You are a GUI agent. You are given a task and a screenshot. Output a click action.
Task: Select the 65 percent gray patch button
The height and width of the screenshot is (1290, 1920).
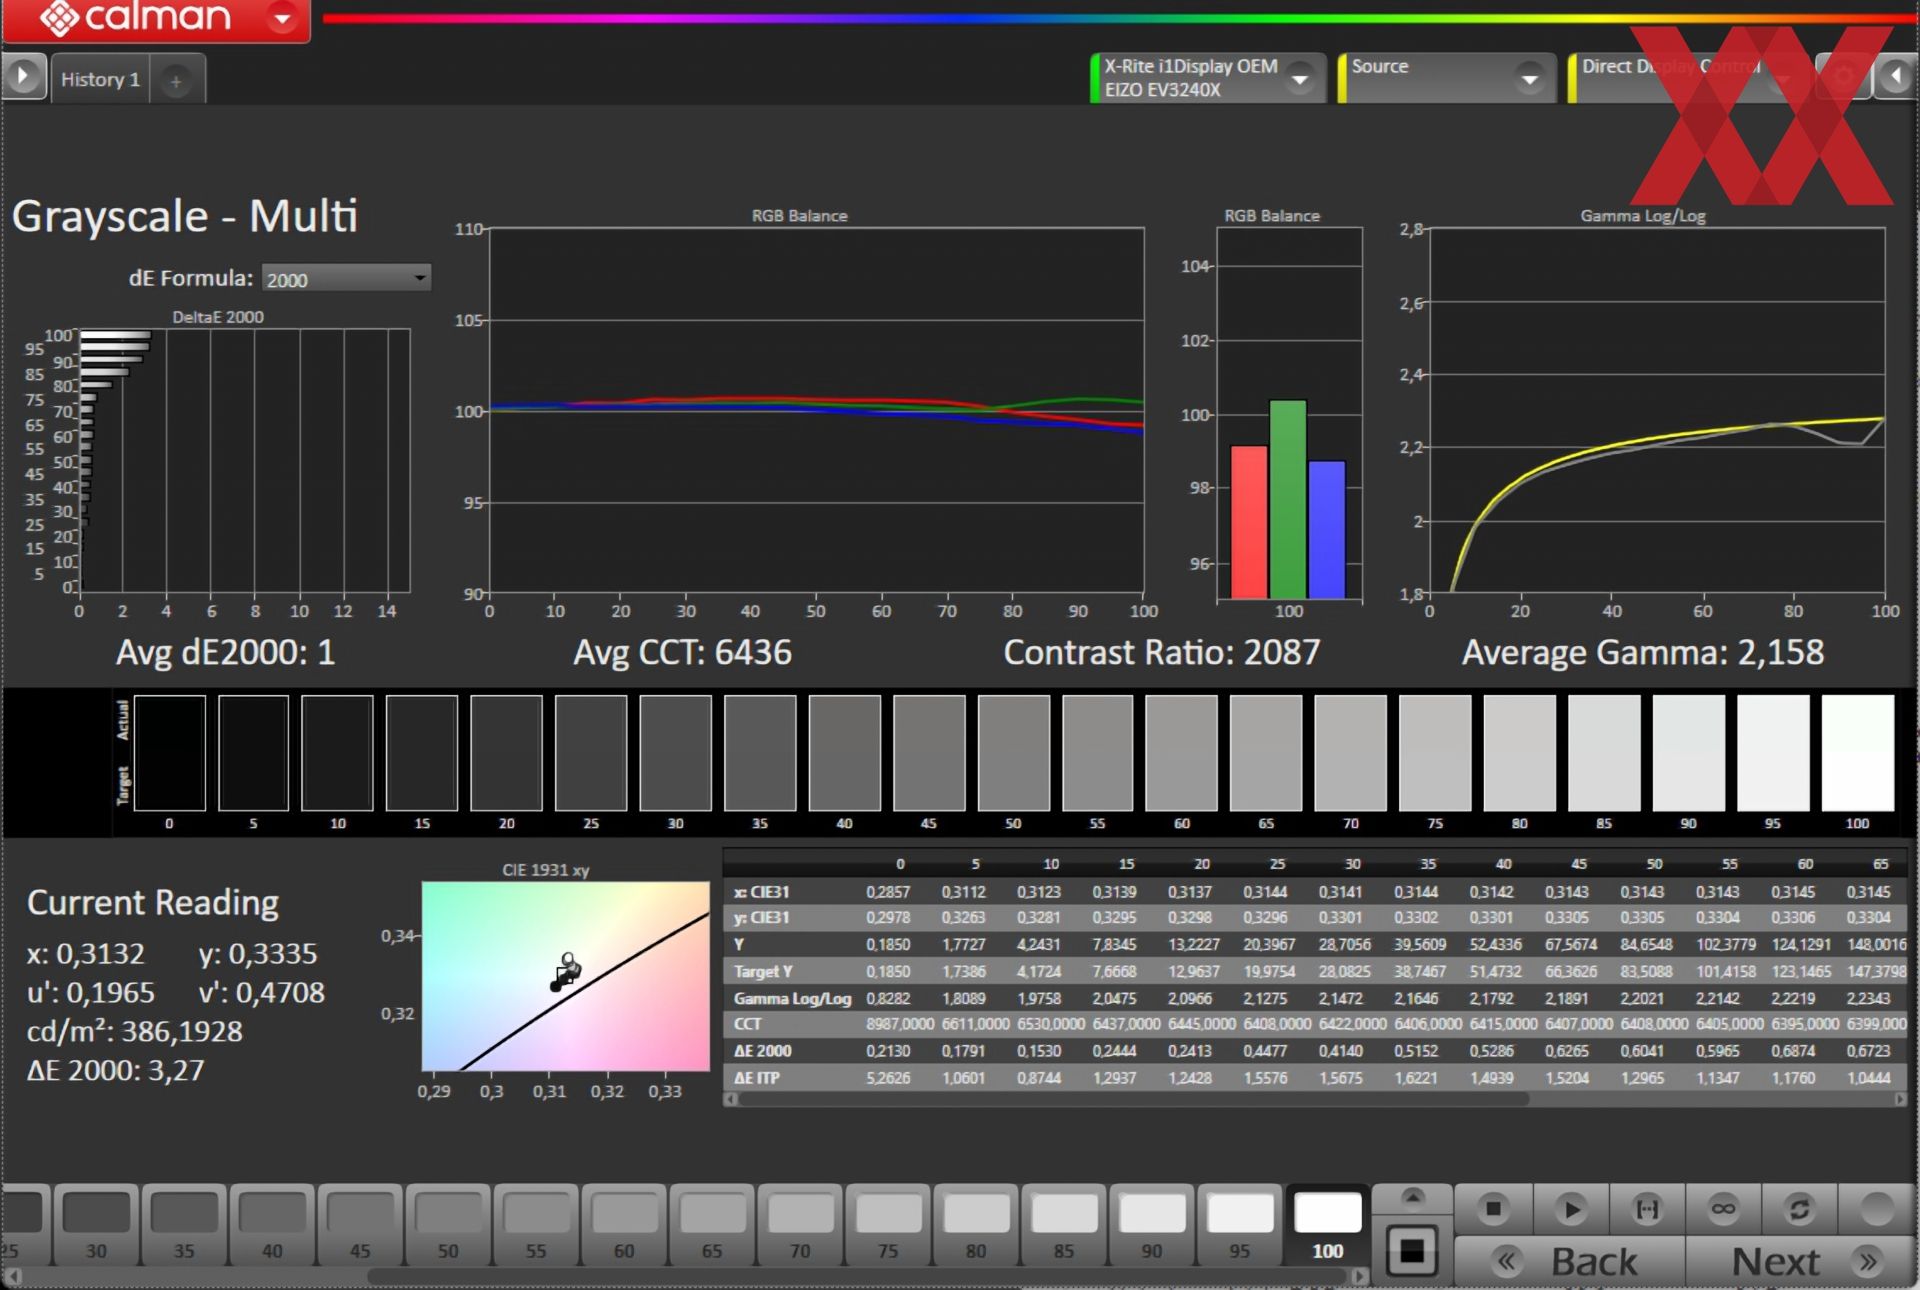click(x=712, y=1226)
